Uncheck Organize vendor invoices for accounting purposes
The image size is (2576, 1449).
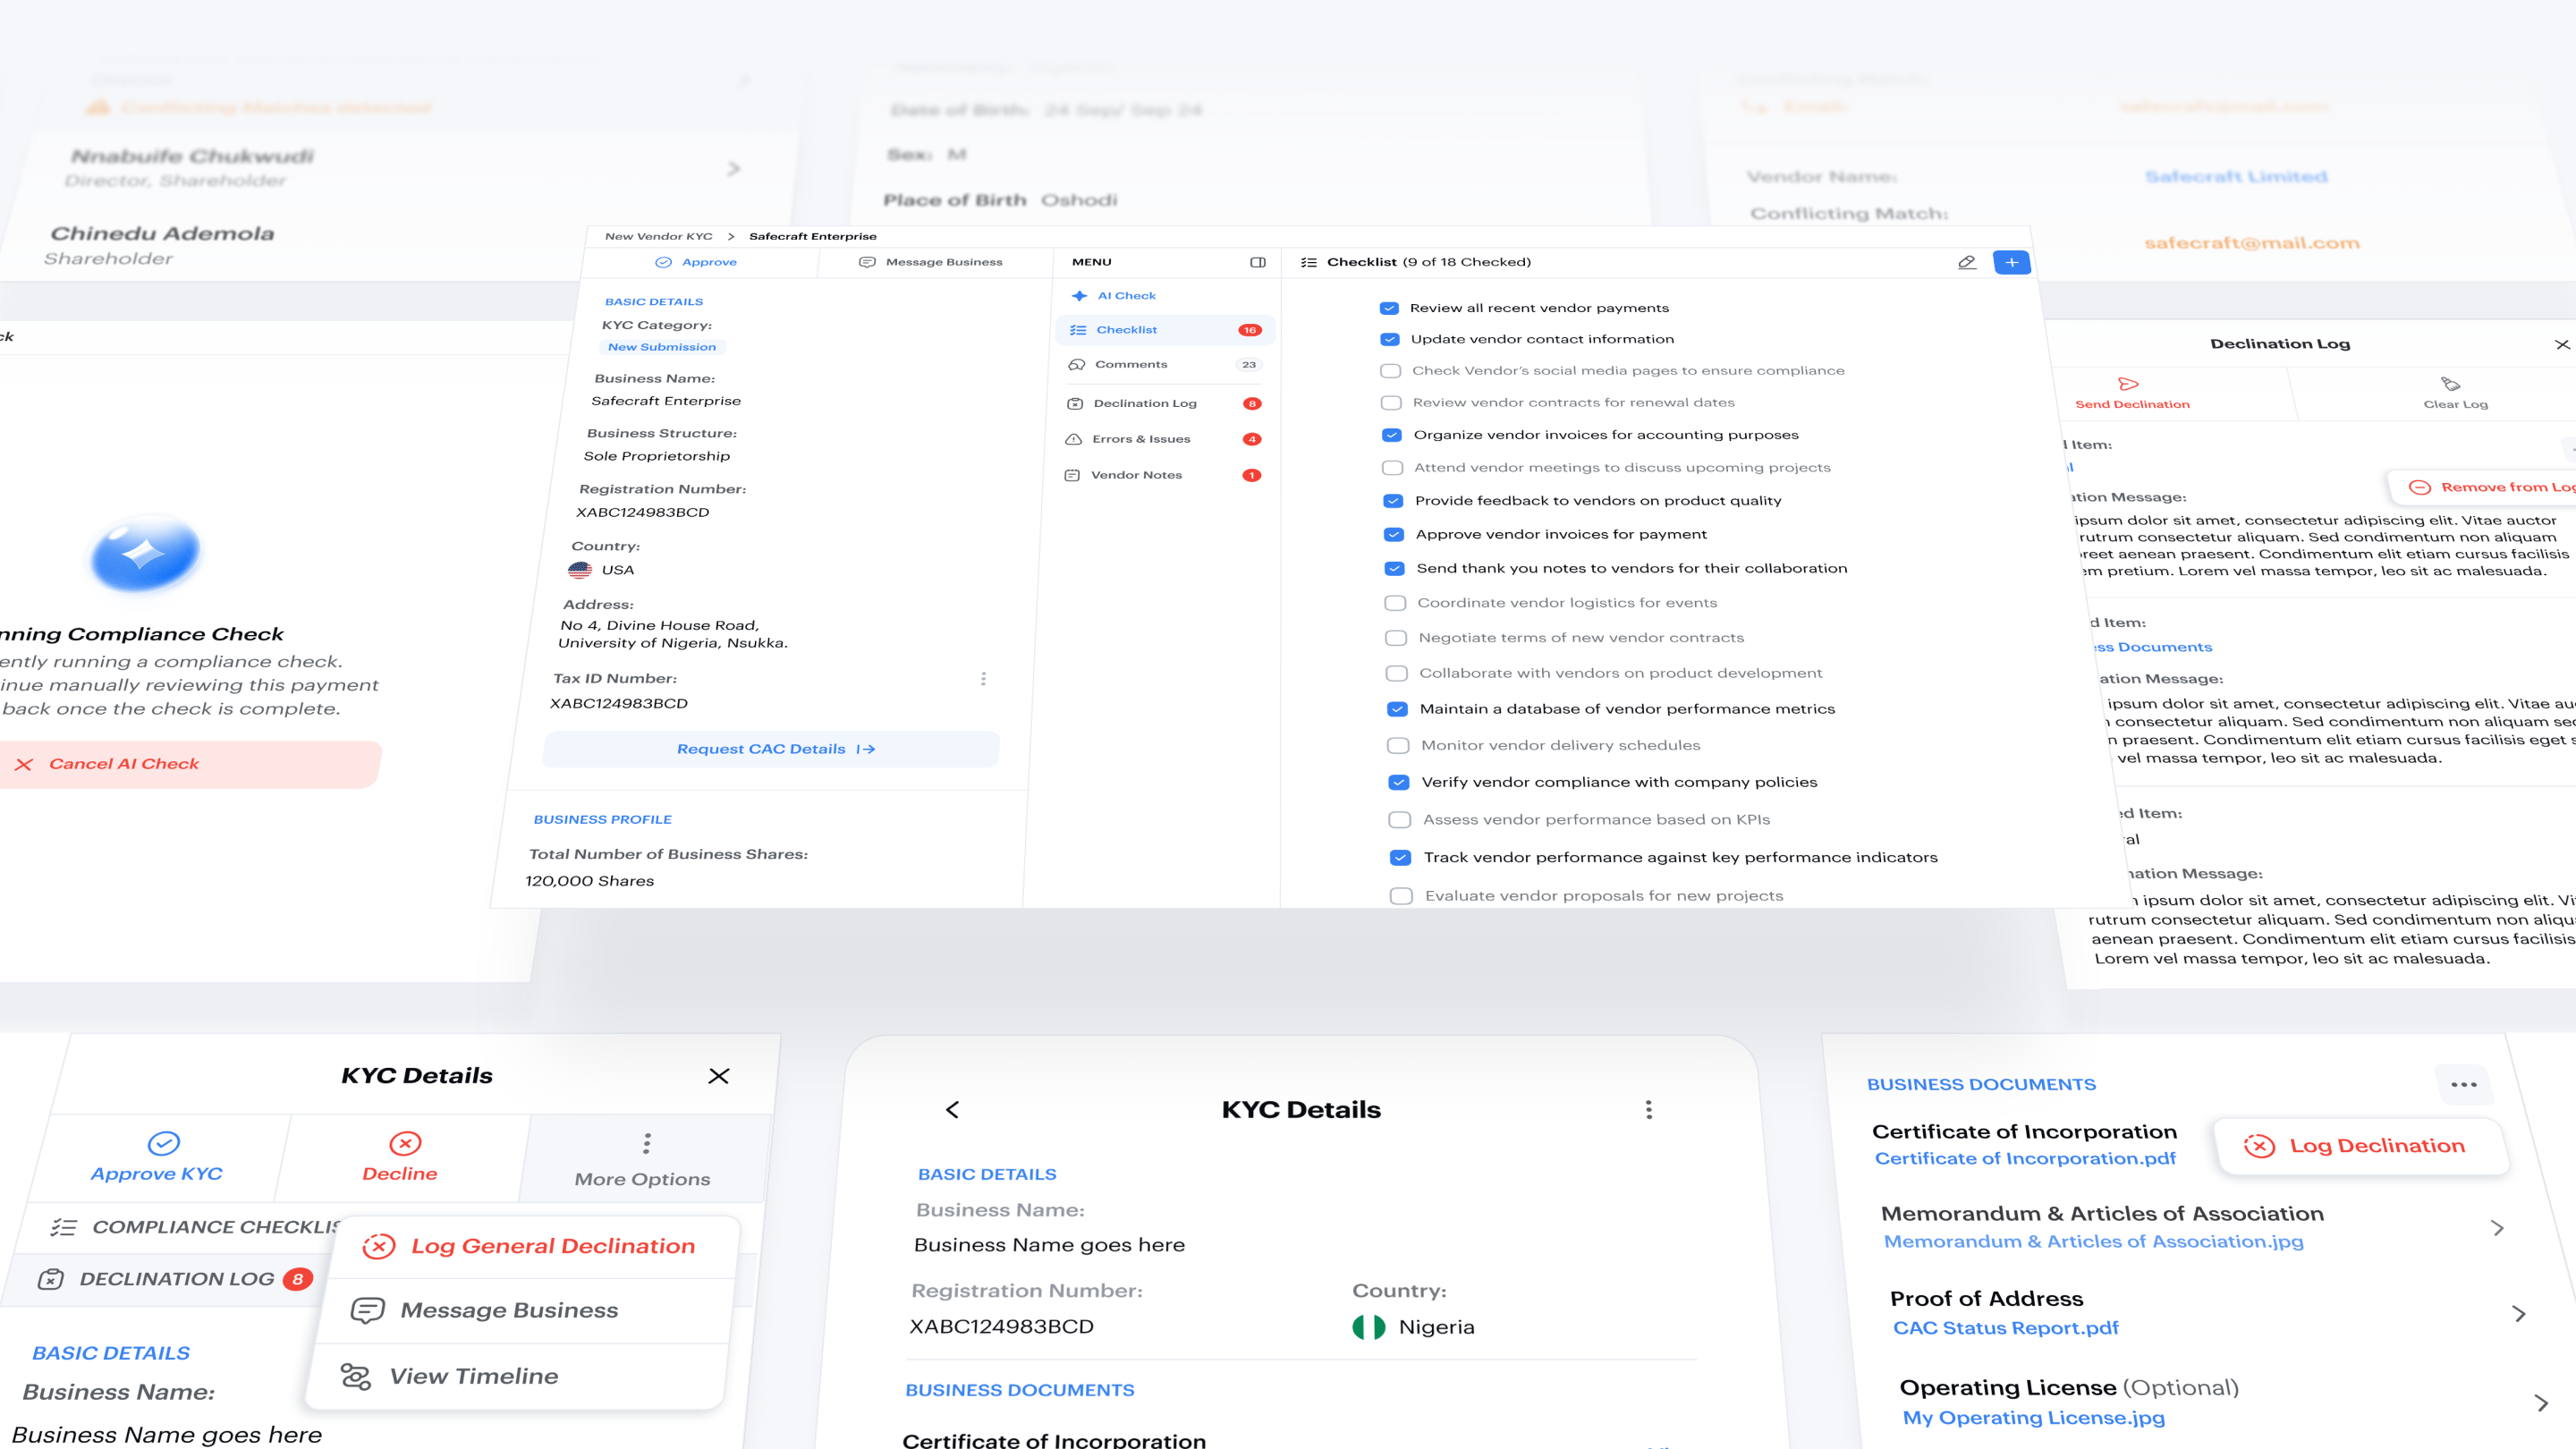tap(1392, 435)
